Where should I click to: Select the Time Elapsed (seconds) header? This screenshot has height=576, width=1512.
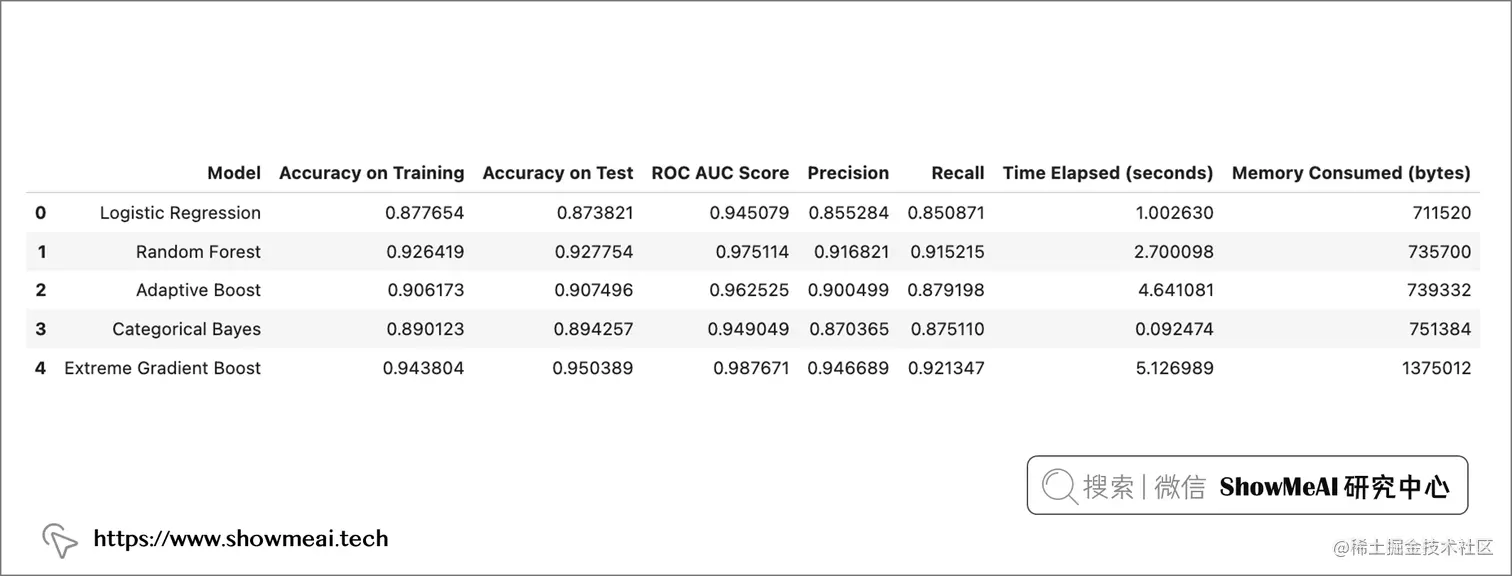click(x=1108, y=173)
